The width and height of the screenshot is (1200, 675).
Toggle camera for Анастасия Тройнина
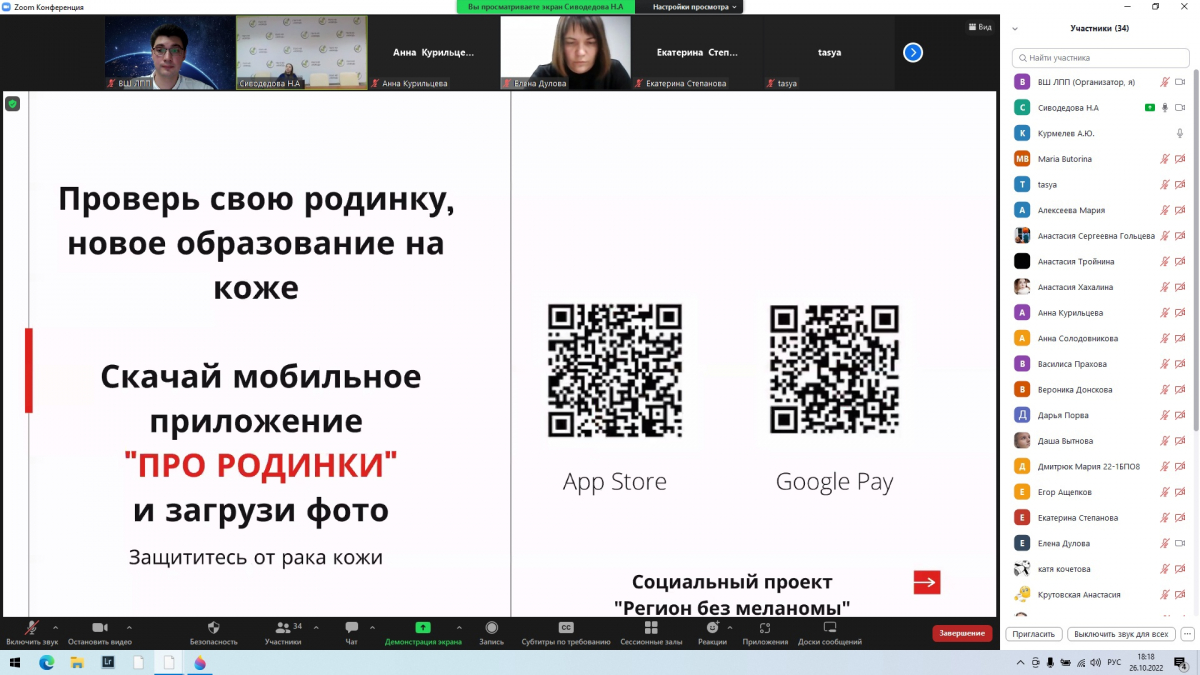point(1180,261)
